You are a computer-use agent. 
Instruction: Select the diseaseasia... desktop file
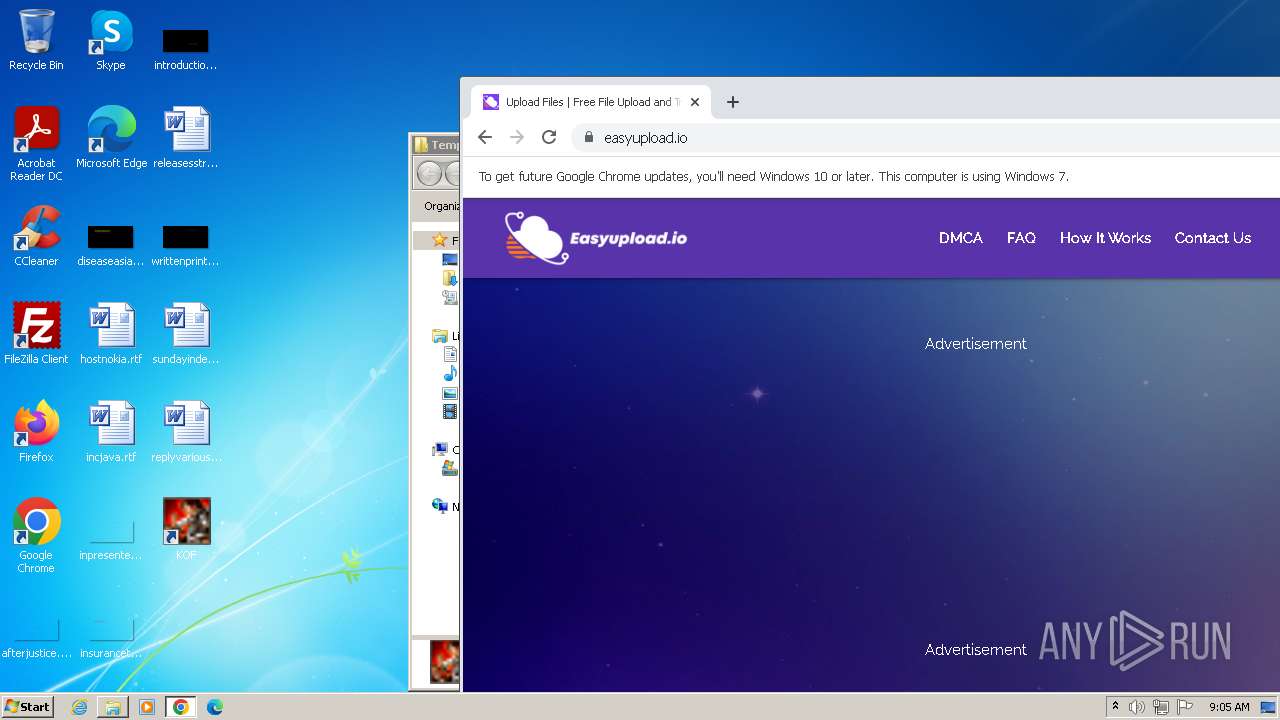111,244
